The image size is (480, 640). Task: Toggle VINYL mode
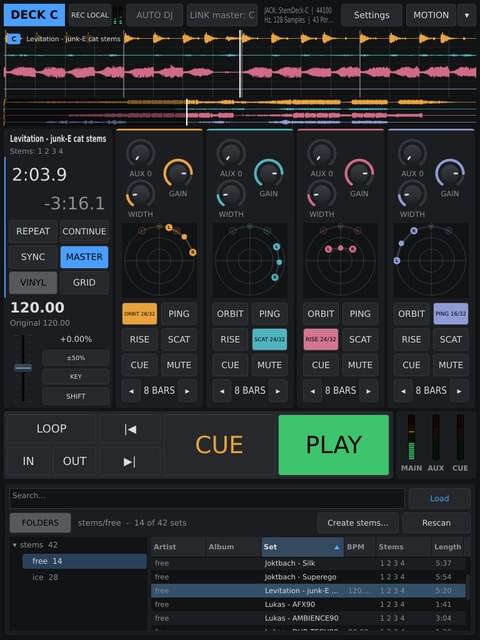coord(33,282)
